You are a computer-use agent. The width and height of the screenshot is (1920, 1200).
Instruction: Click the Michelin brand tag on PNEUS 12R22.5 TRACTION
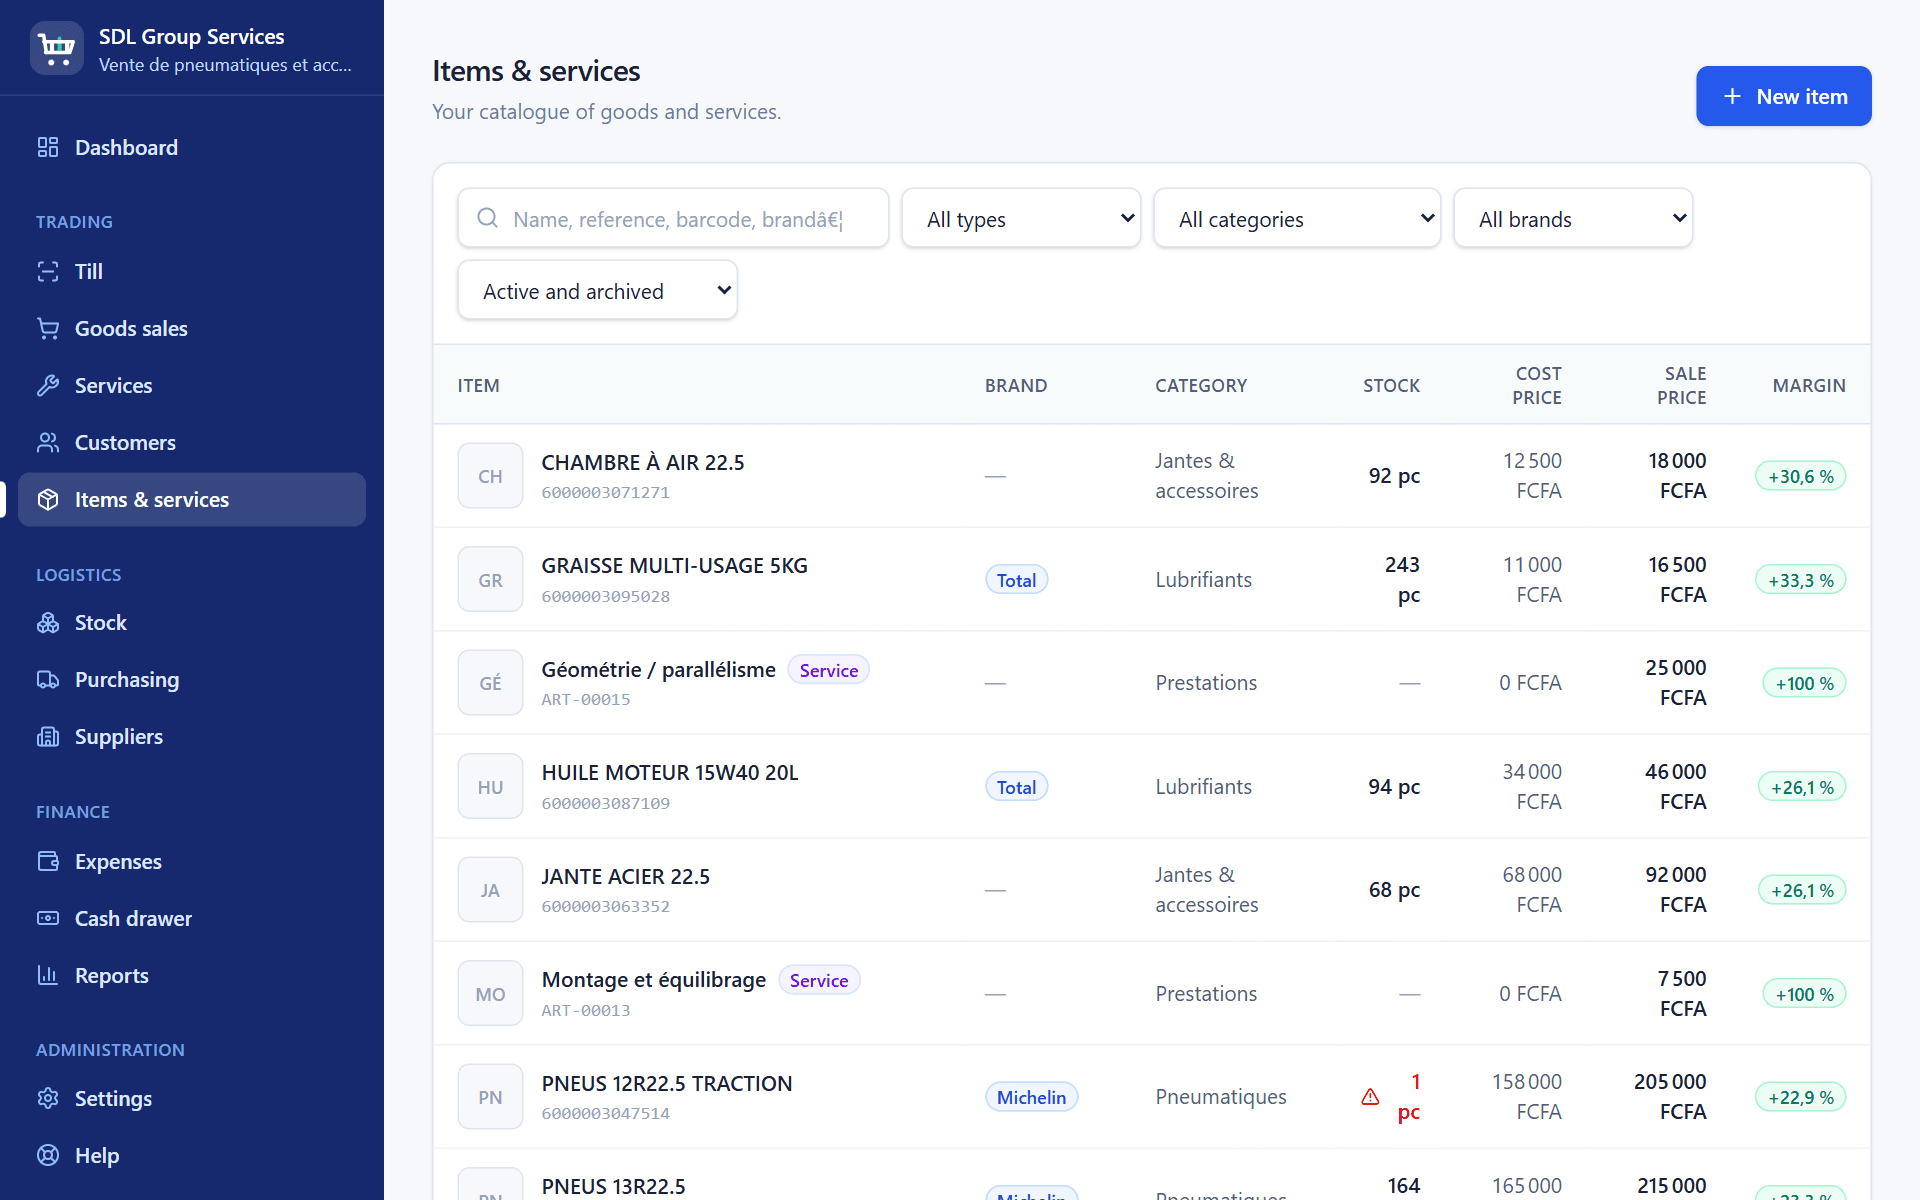[1031, 1097]
